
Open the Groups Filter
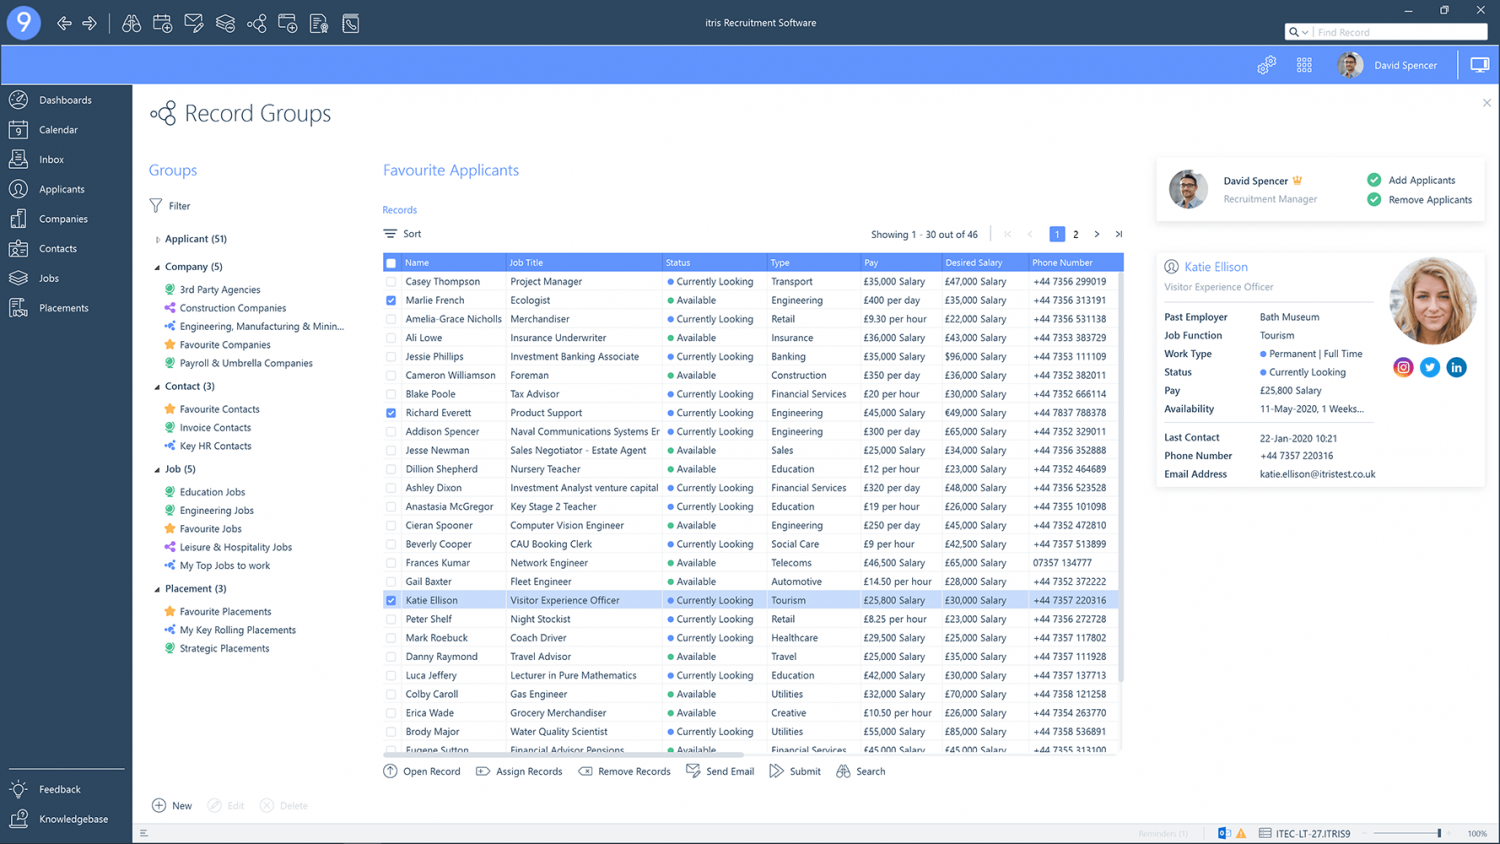pyautogui.click(x=170, y=206)
